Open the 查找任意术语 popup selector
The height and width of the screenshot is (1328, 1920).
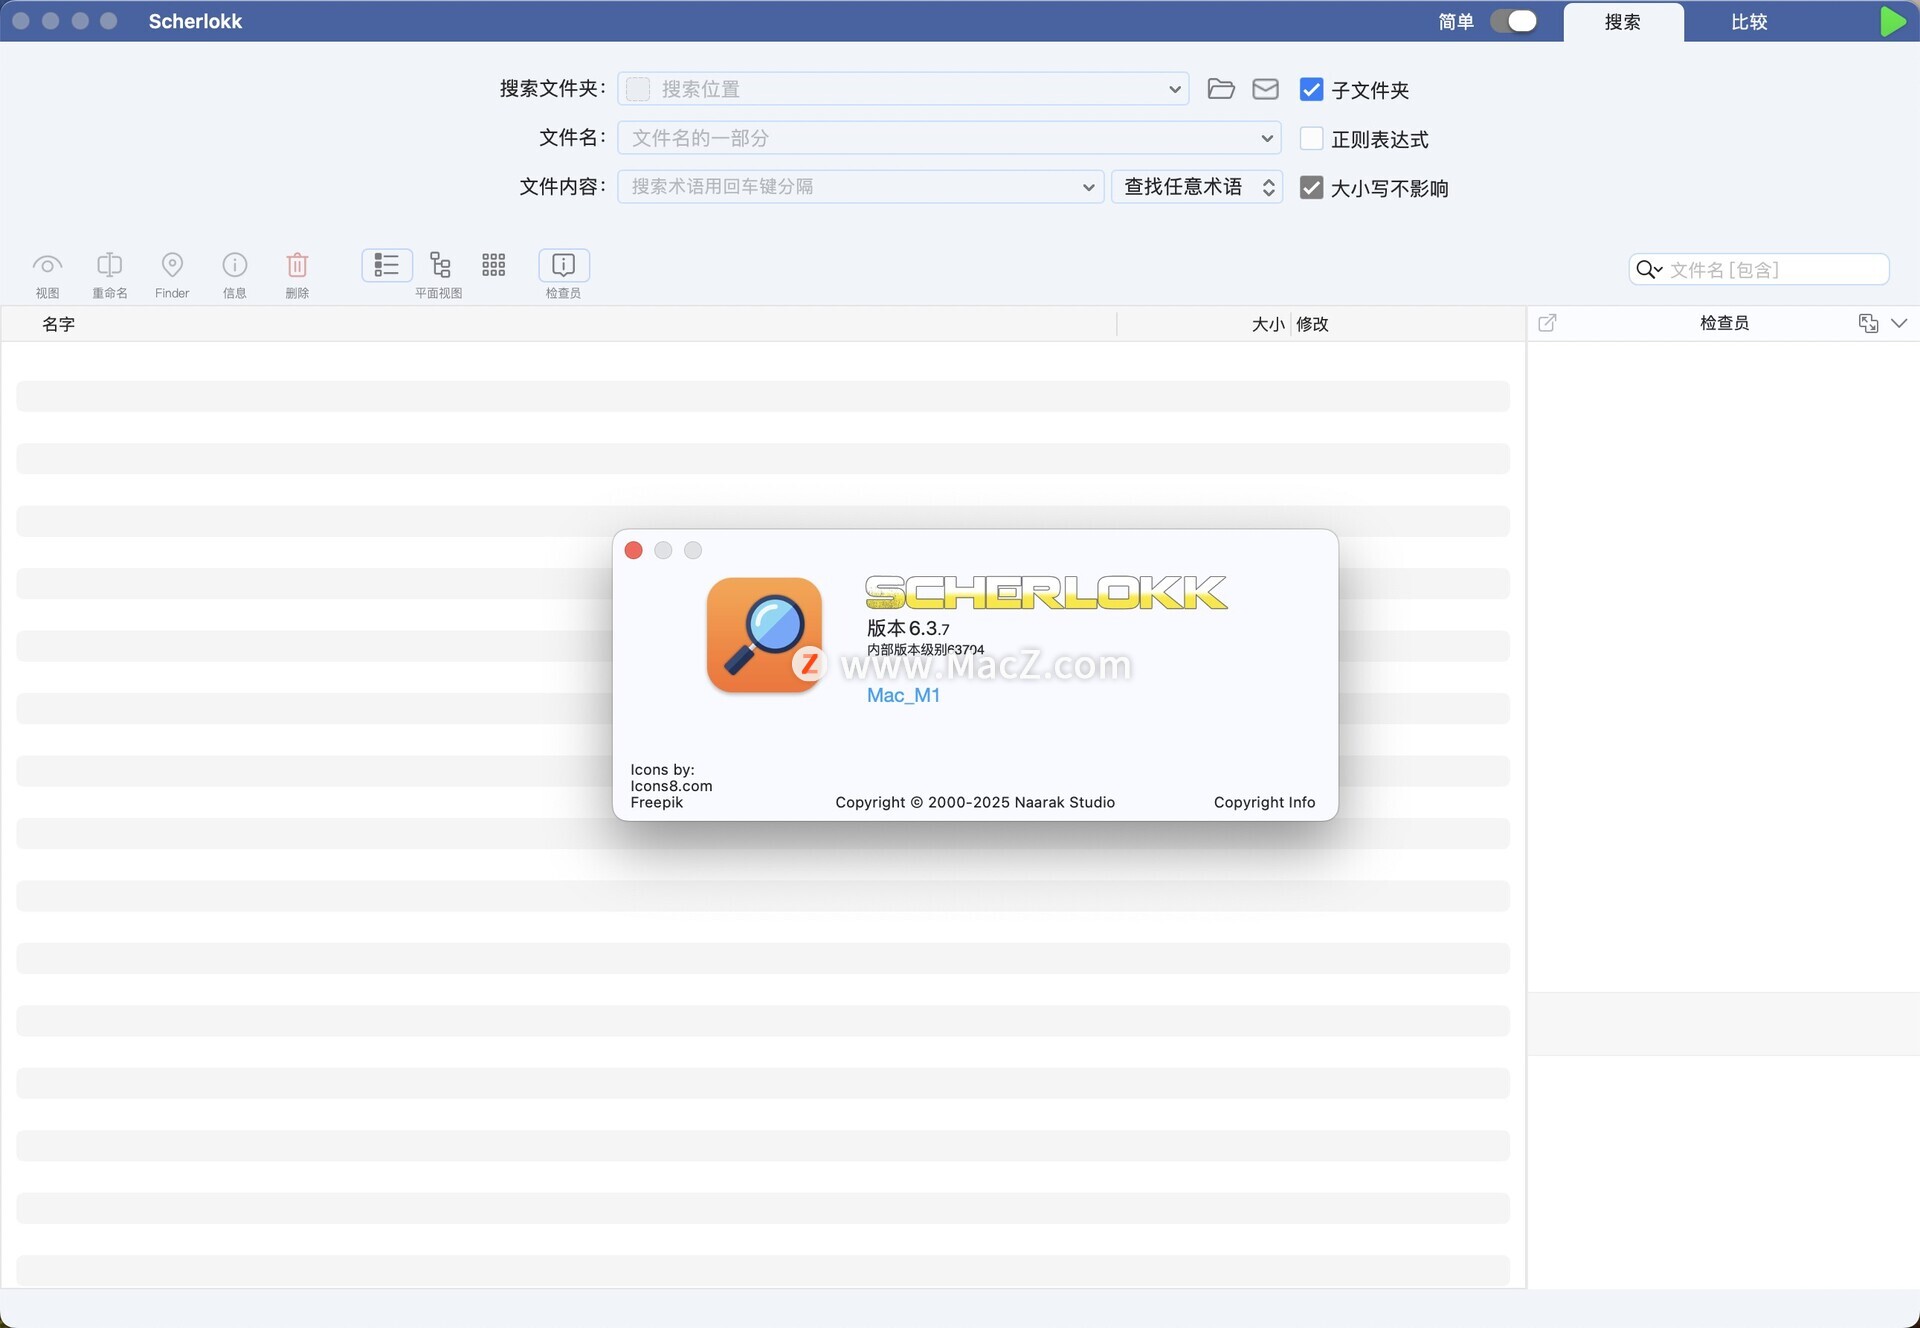pos(1197,187)
